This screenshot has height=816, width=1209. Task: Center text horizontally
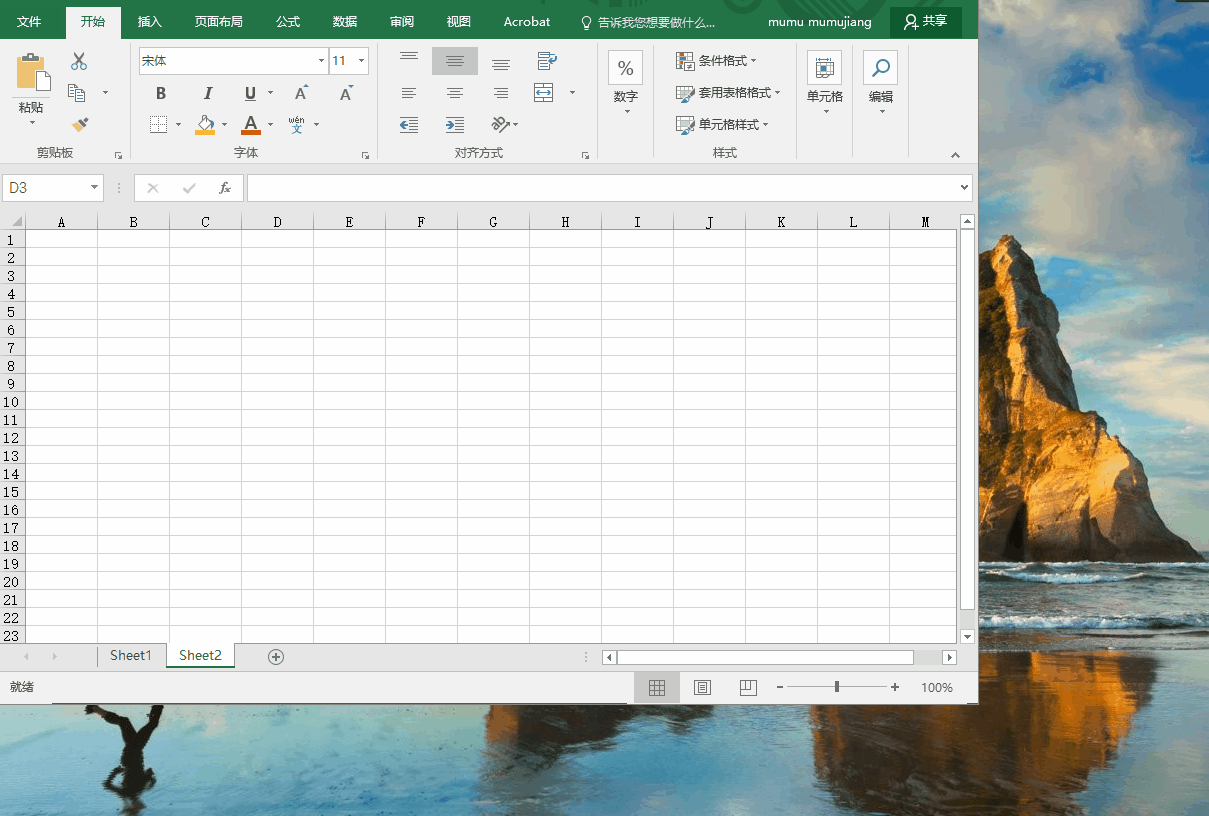pos(455,93)
